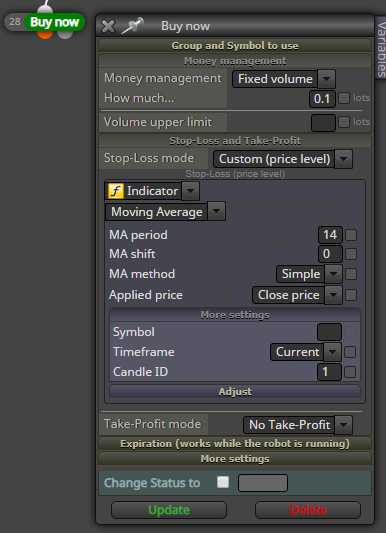The height and width of the screenshot is (533, 386).
Task: Edit the MA period value 14
Action: click(330, 235)
